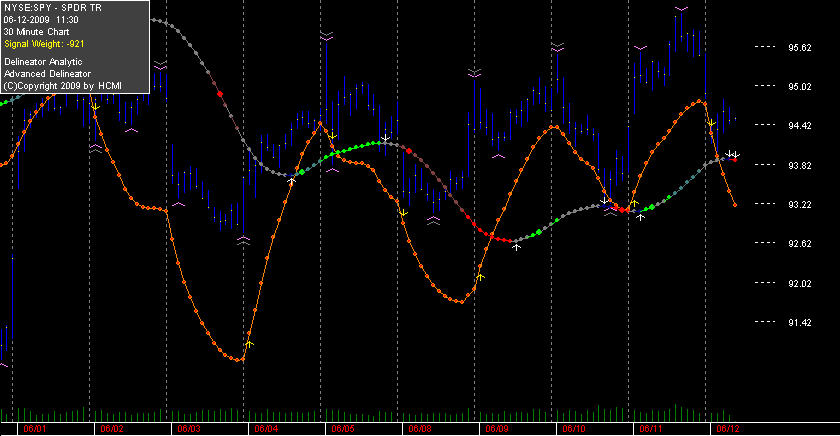Click the NYSE:SPY - SPDR TR title
840x436 pixels.
(x=52, y=8)
